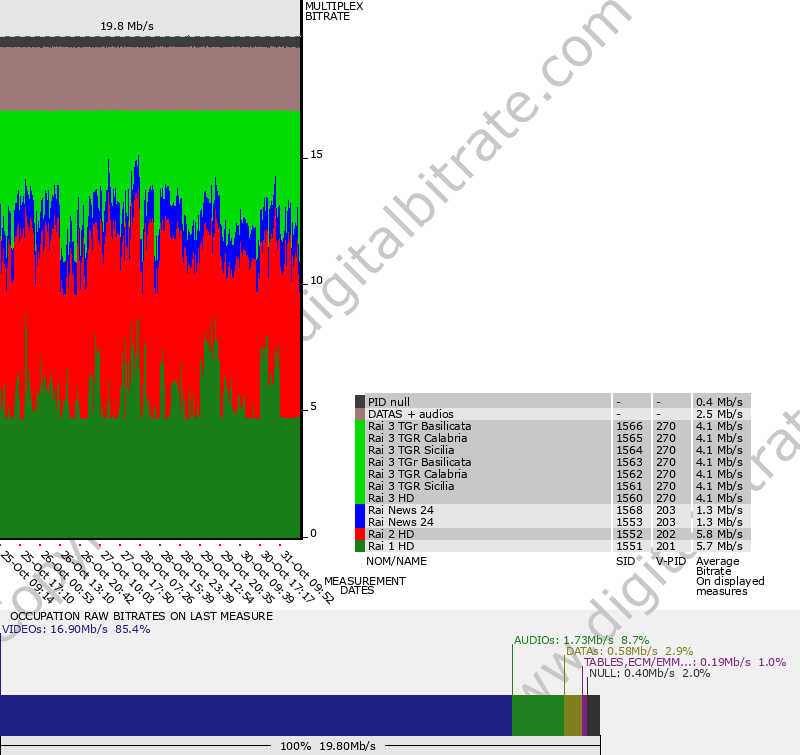The image size is (800, 755).
Task: Click the 5.8 Mb/s average bitrate value
Action: pyautogui.click(x=718, y=534)
